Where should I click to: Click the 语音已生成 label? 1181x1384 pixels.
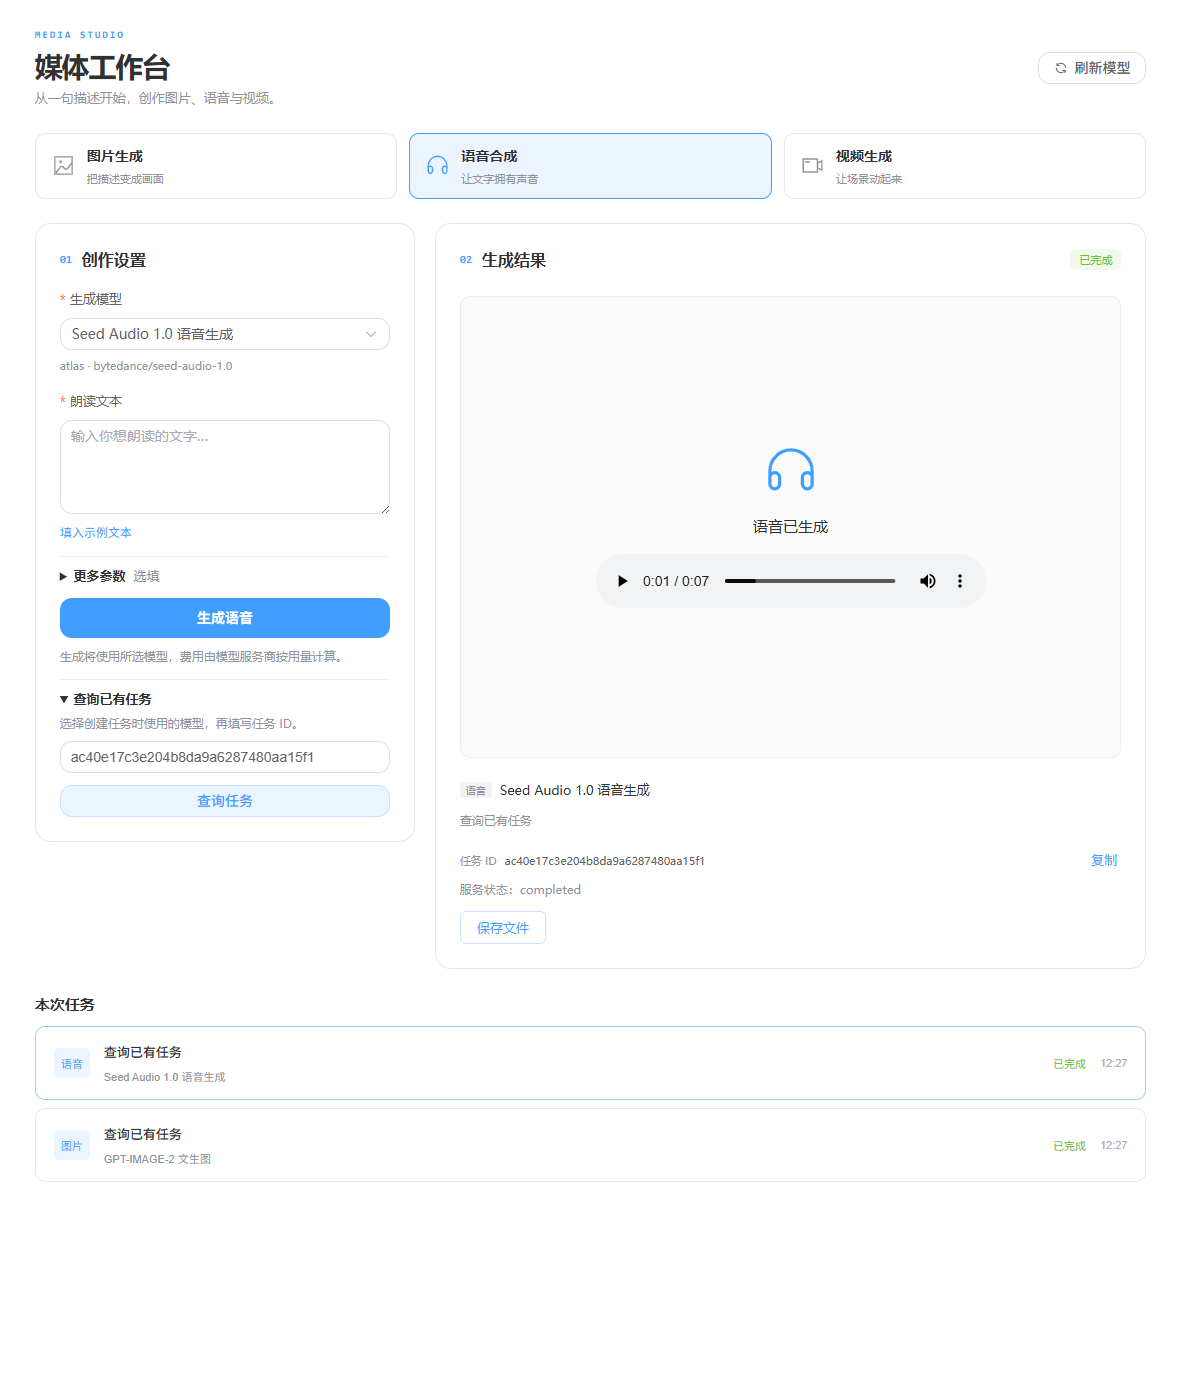(791, 527)
